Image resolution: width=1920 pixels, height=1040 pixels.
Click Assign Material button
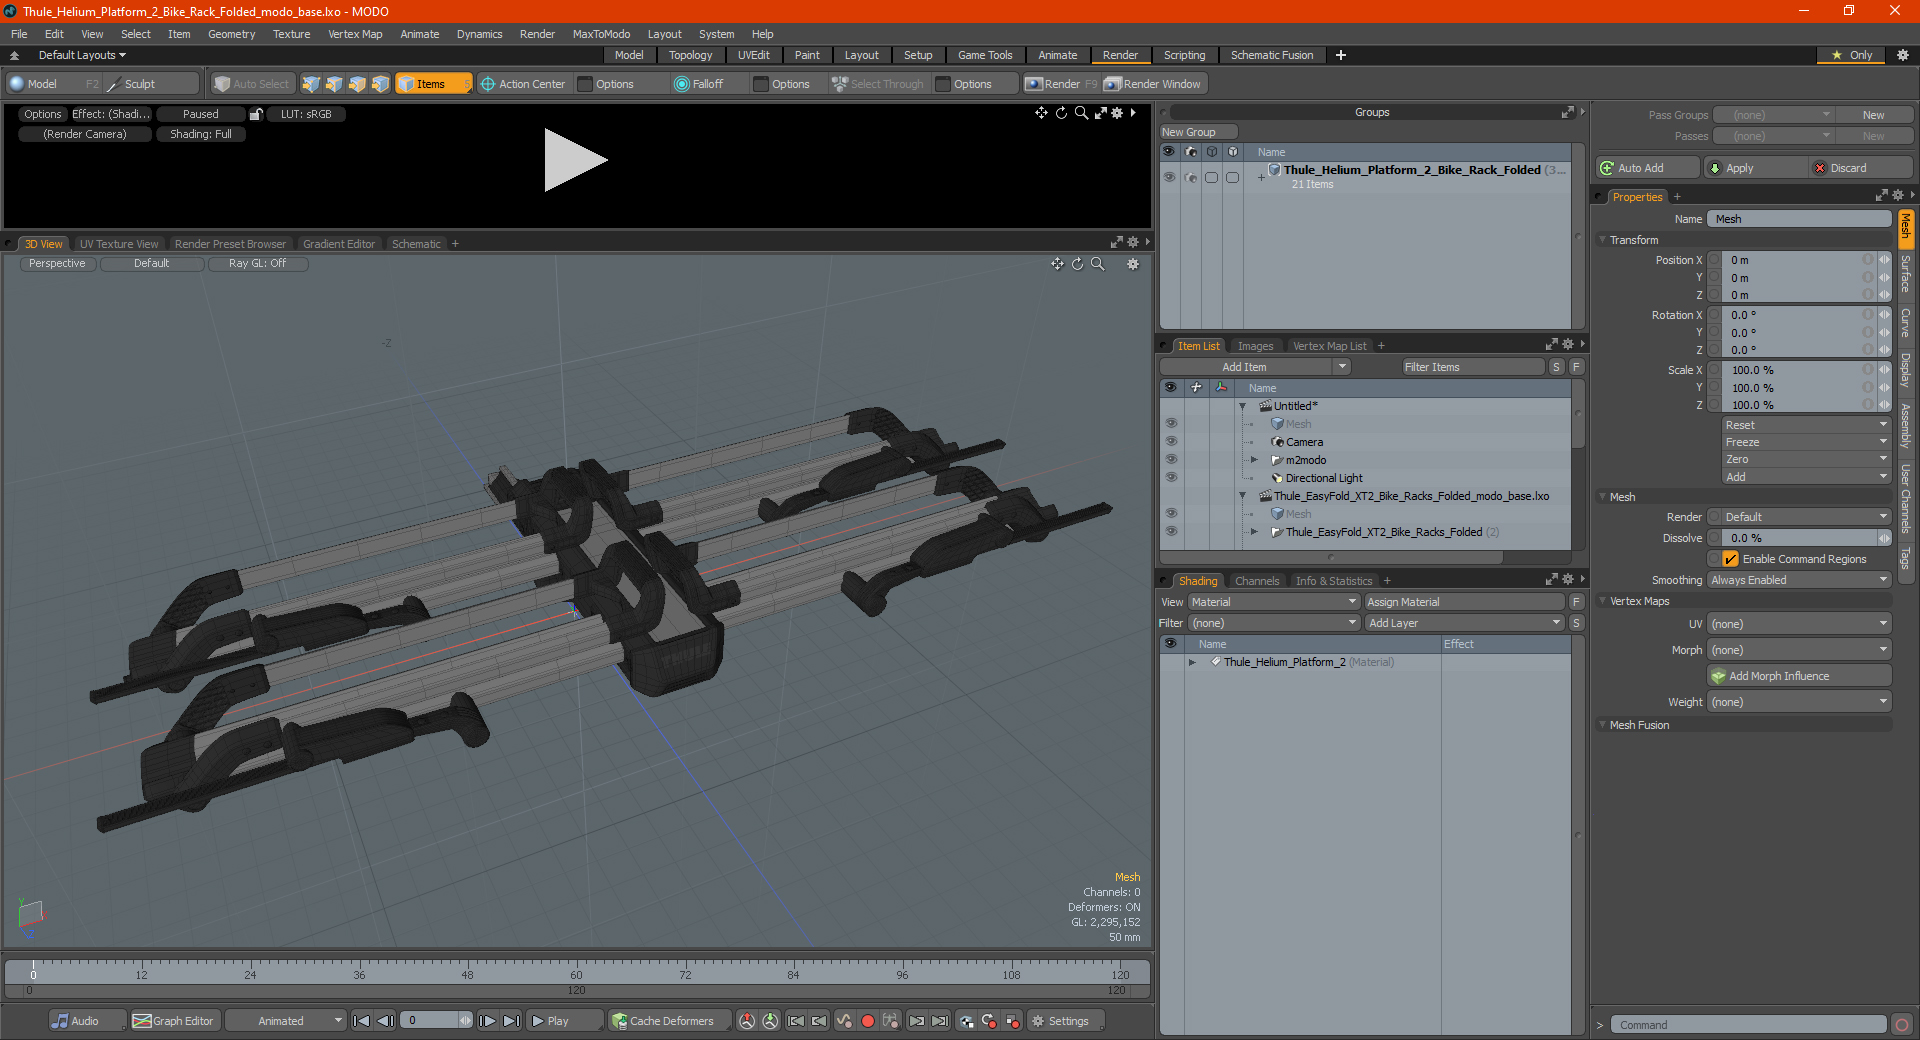1464,602
